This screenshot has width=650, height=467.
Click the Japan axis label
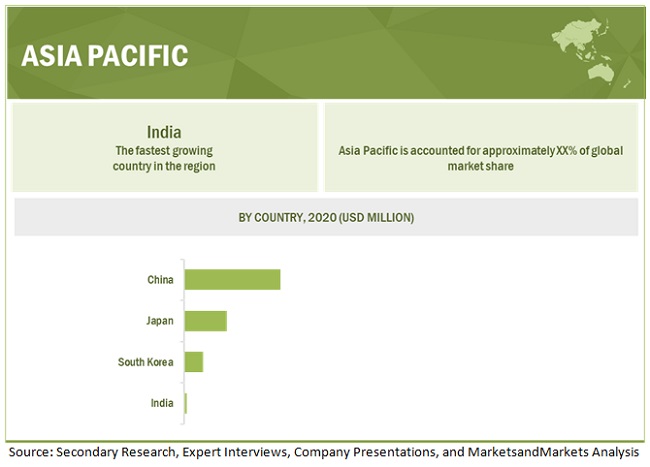point(159,321)
